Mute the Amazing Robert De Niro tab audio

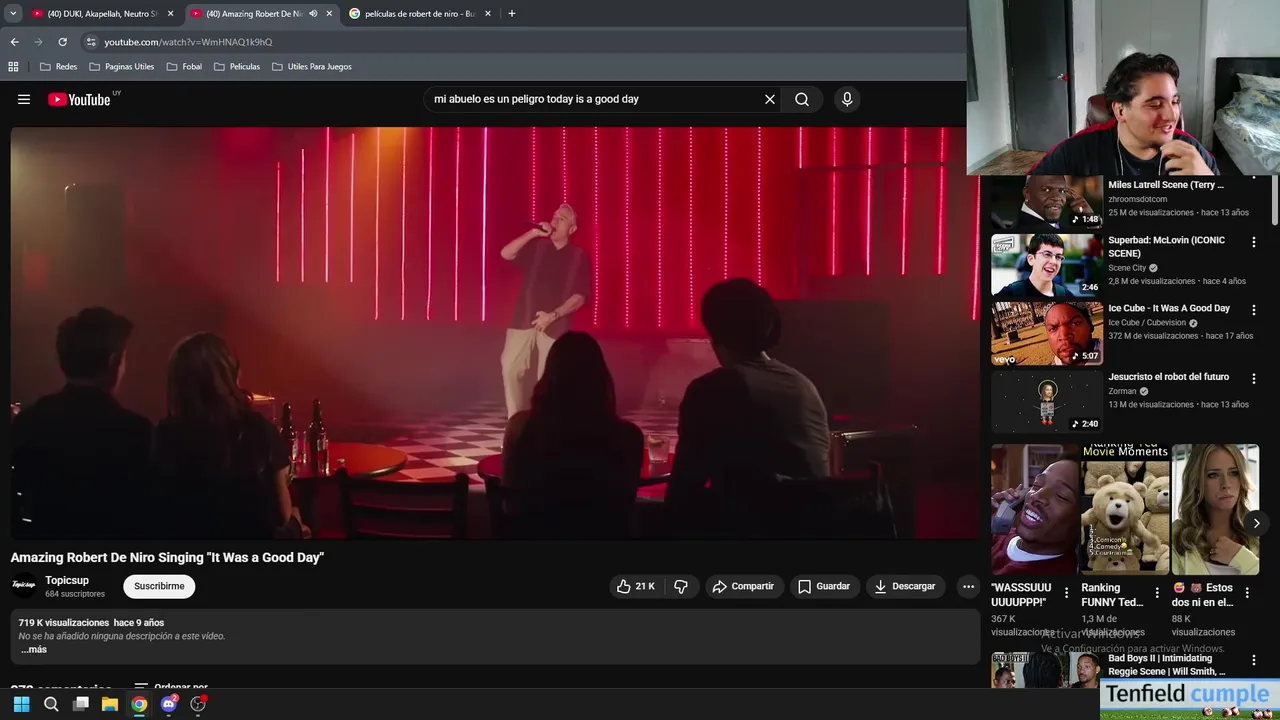[x=313, y=14]
